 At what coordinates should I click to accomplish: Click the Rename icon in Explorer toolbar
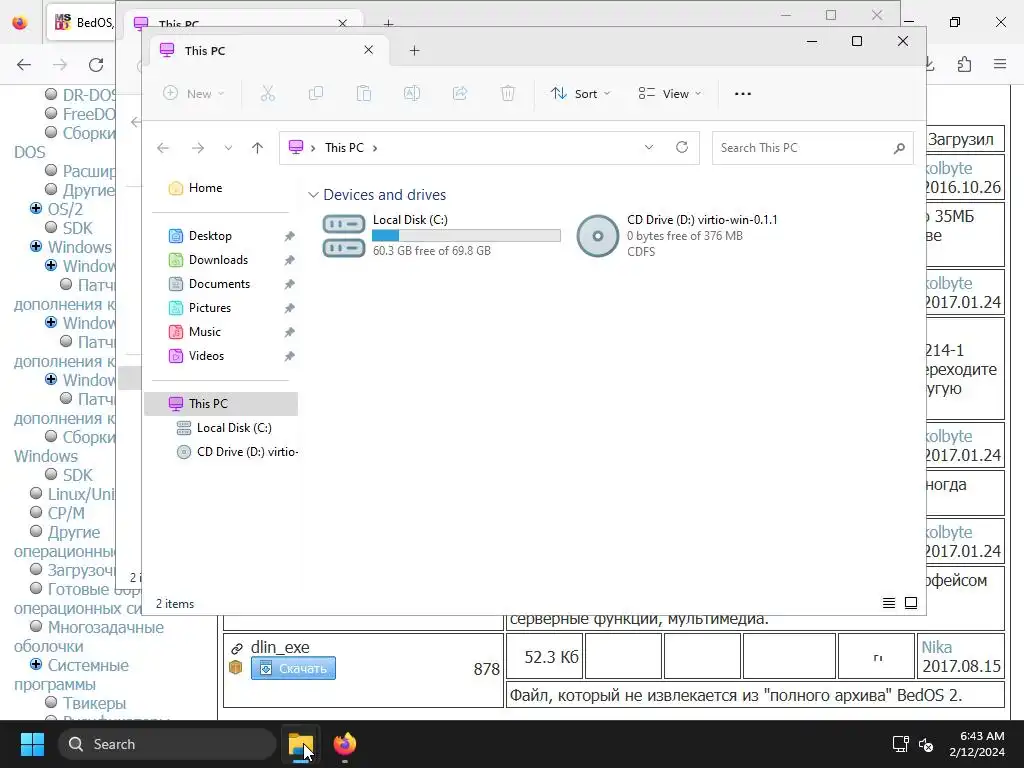(412, 93)
